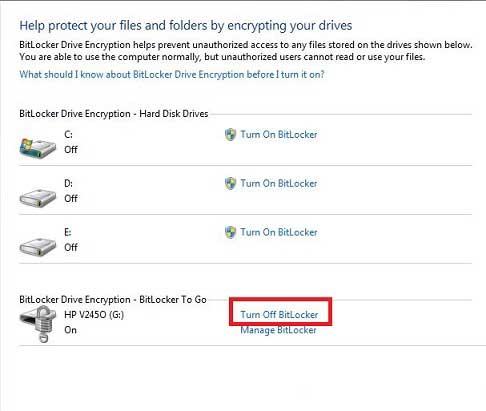This screenshot has width=486, height=411.
Task: Select Turn Off BitLocker for drive G:
Action: pos(279,315)
